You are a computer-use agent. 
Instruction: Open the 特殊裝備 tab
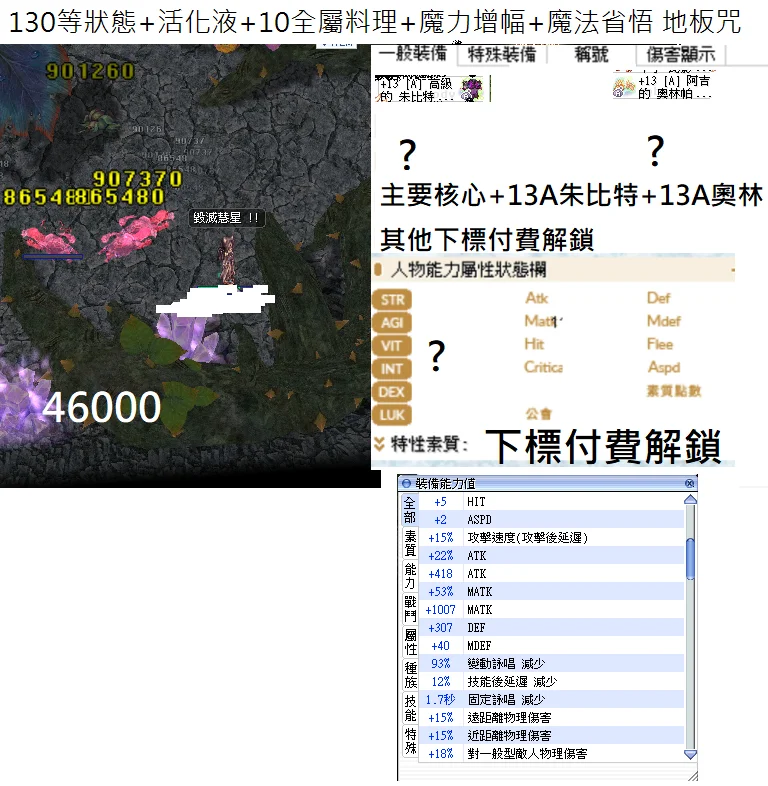(499, 54)
